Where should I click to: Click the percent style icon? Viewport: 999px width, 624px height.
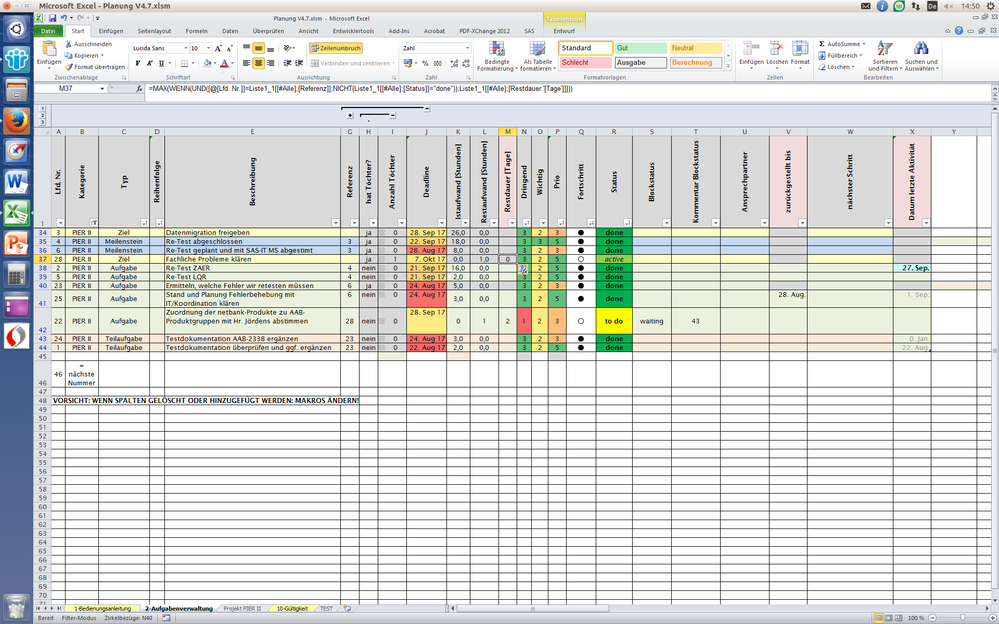pyautogui.click(x=425, y=63)
